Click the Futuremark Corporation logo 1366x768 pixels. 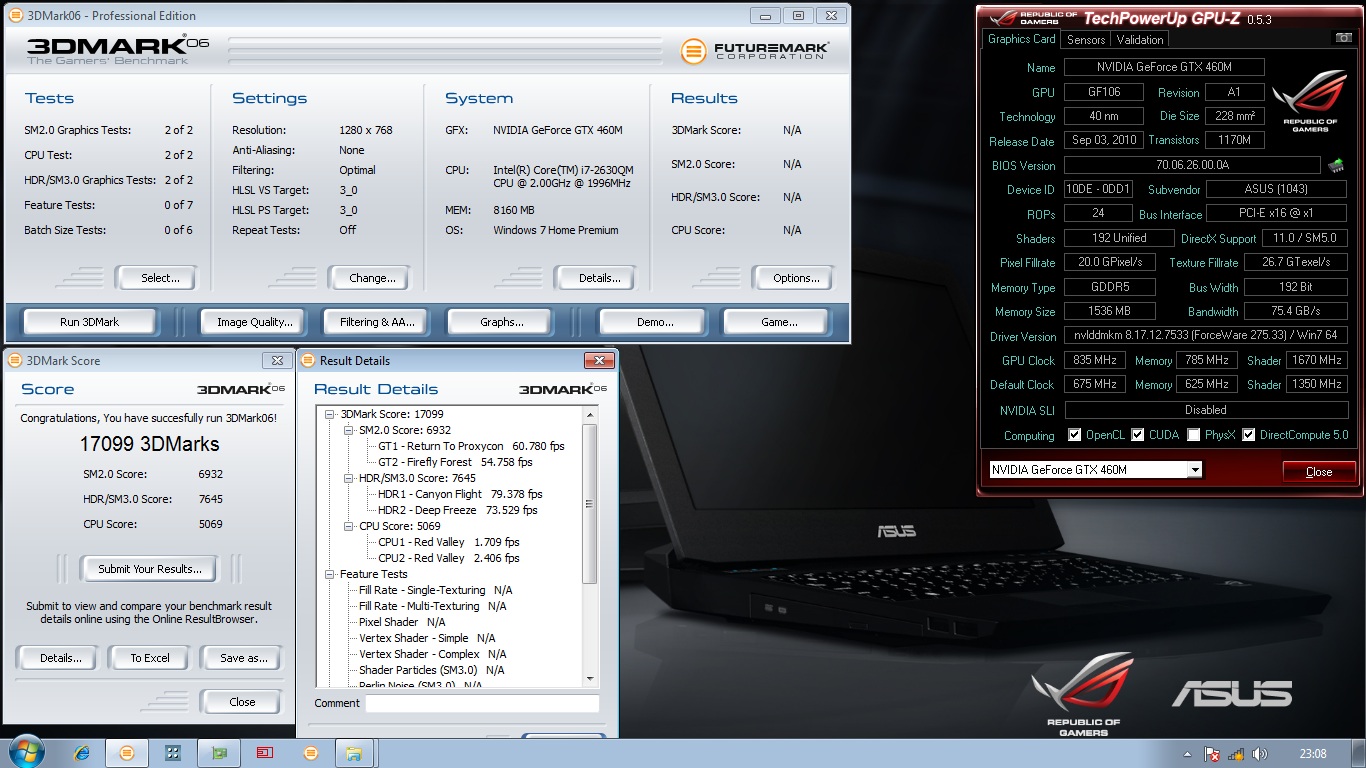click(x=755, y=51)
